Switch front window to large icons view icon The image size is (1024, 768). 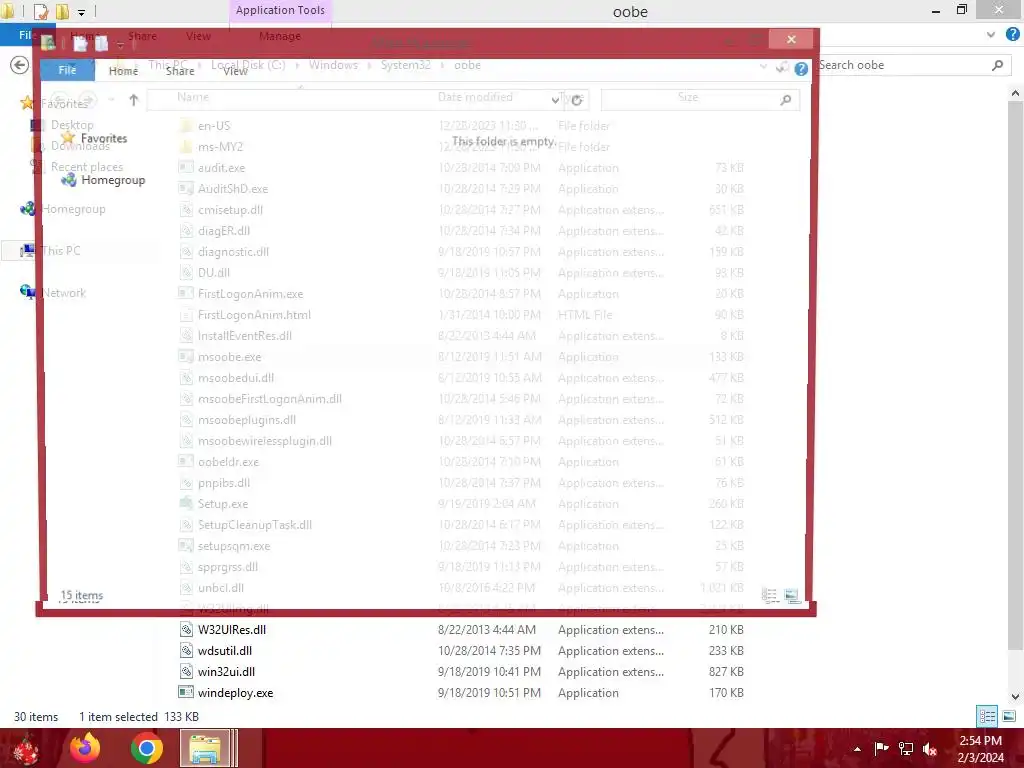[x=791, y=595]
